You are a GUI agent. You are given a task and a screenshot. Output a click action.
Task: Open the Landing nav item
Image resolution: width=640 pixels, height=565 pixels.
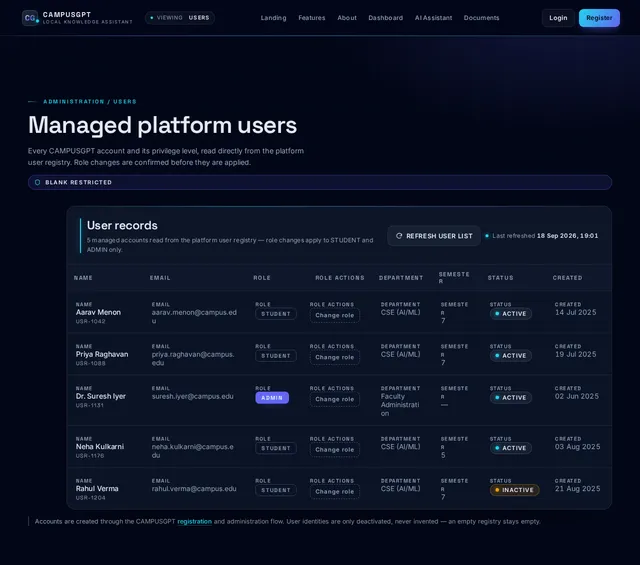[x=273, y=18]
